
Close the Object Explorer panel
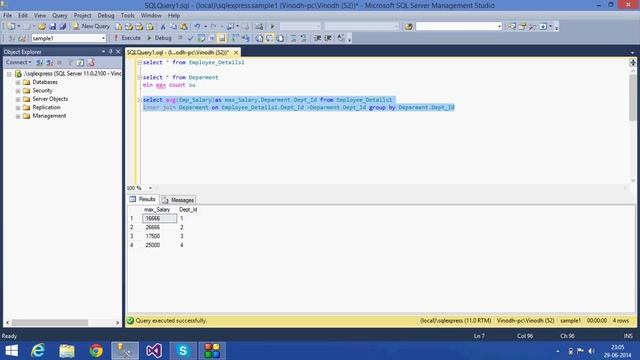pos(118,51)
